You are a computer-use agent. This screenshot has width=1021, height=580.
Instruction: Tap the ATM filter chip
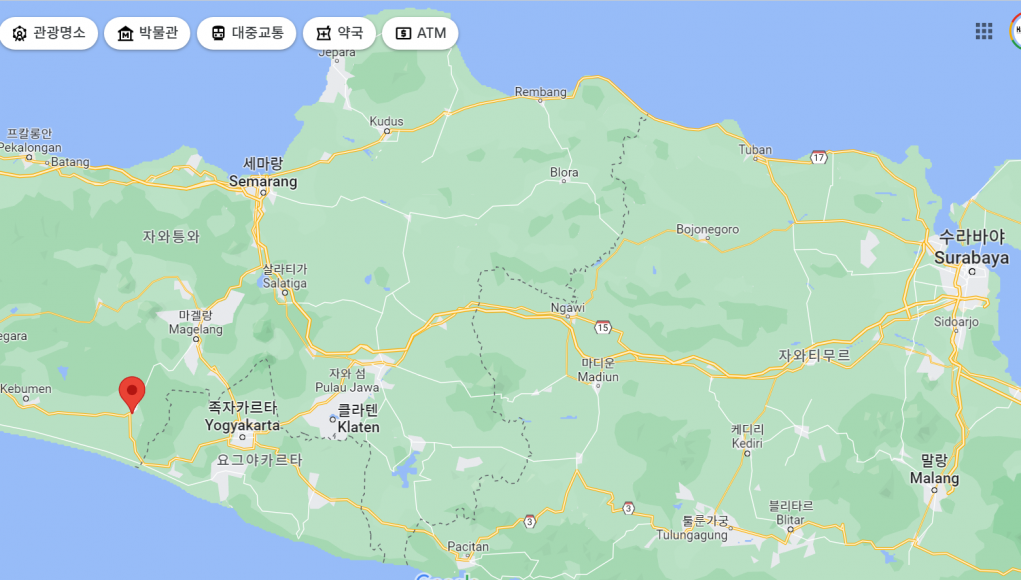click(420, 33)
